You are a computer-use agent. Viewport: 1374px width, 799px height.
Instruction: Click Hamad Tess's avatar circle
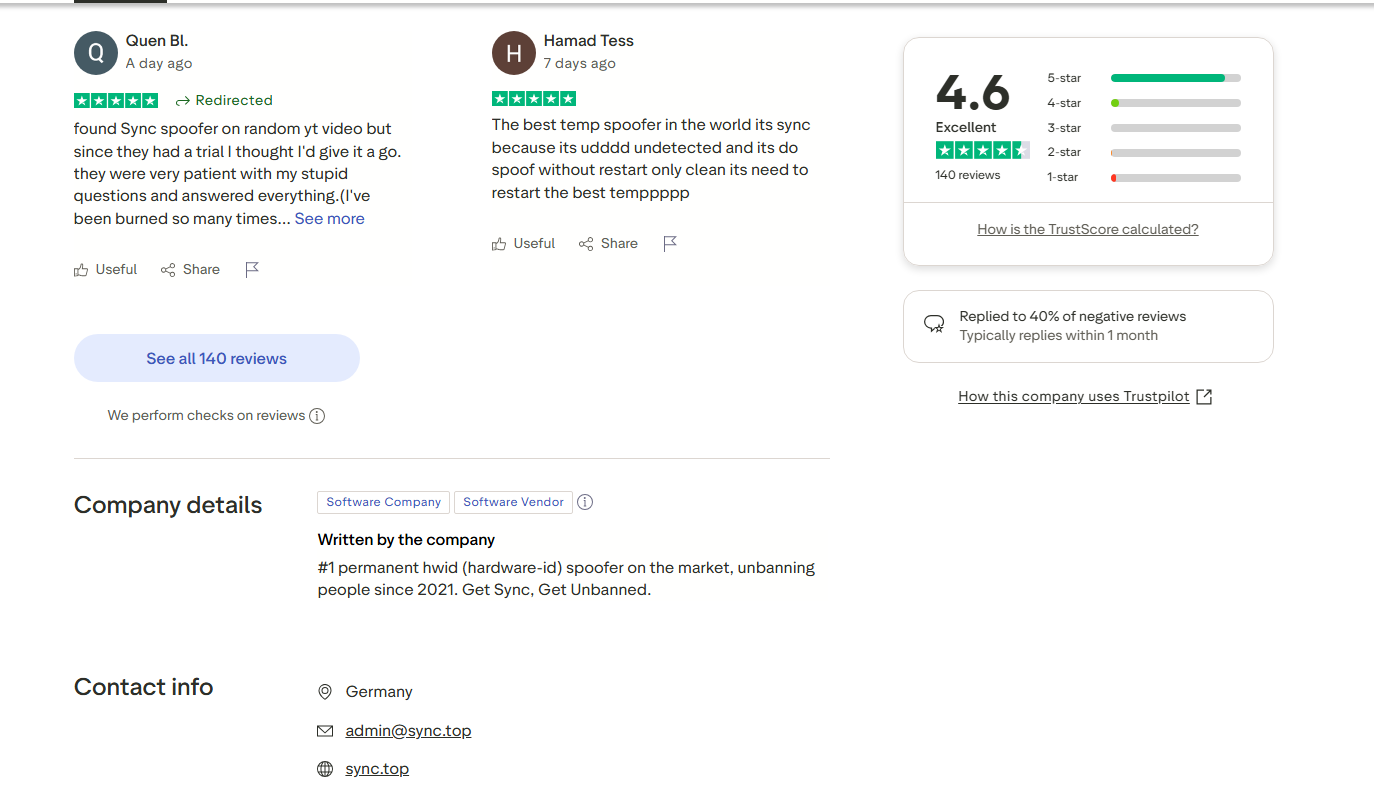[x=514, y=53]
